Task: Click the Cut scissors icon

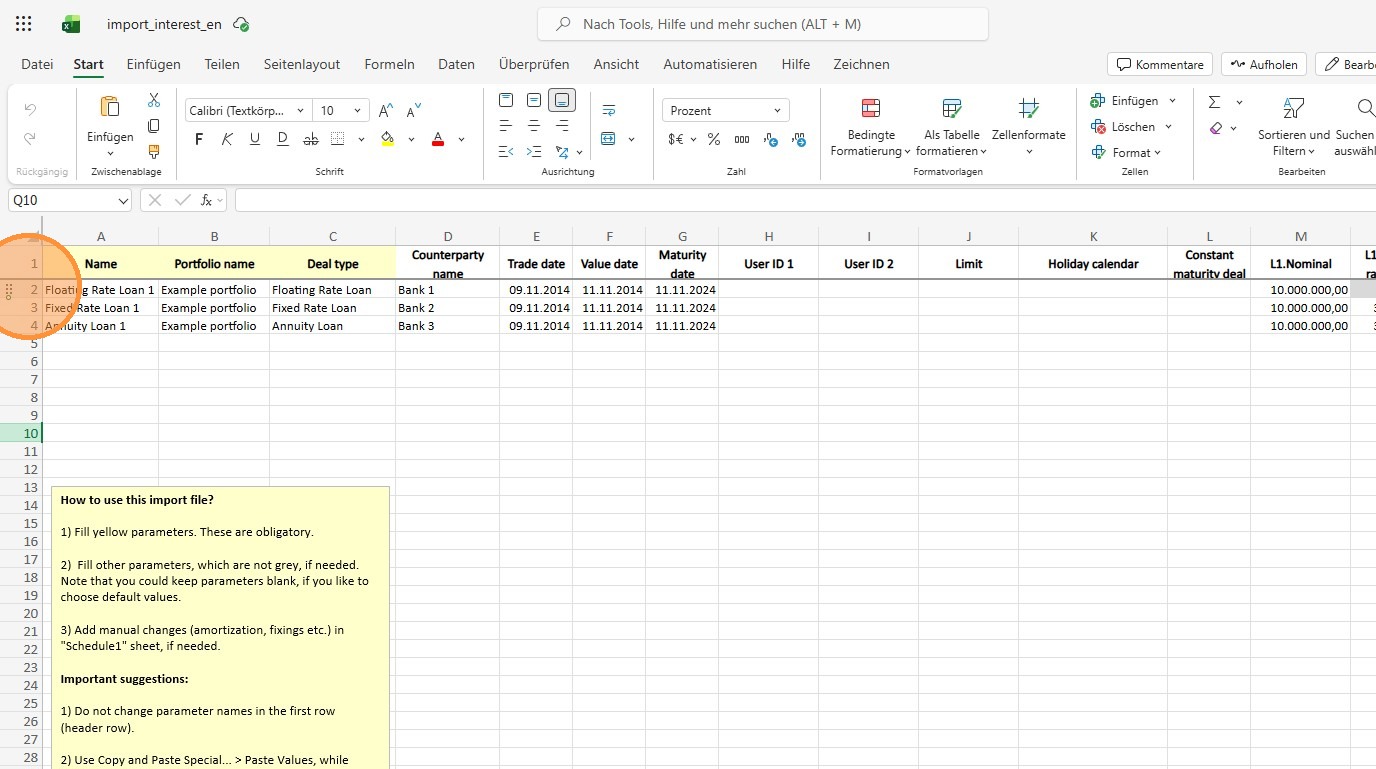Action: [x=154, y=100]
